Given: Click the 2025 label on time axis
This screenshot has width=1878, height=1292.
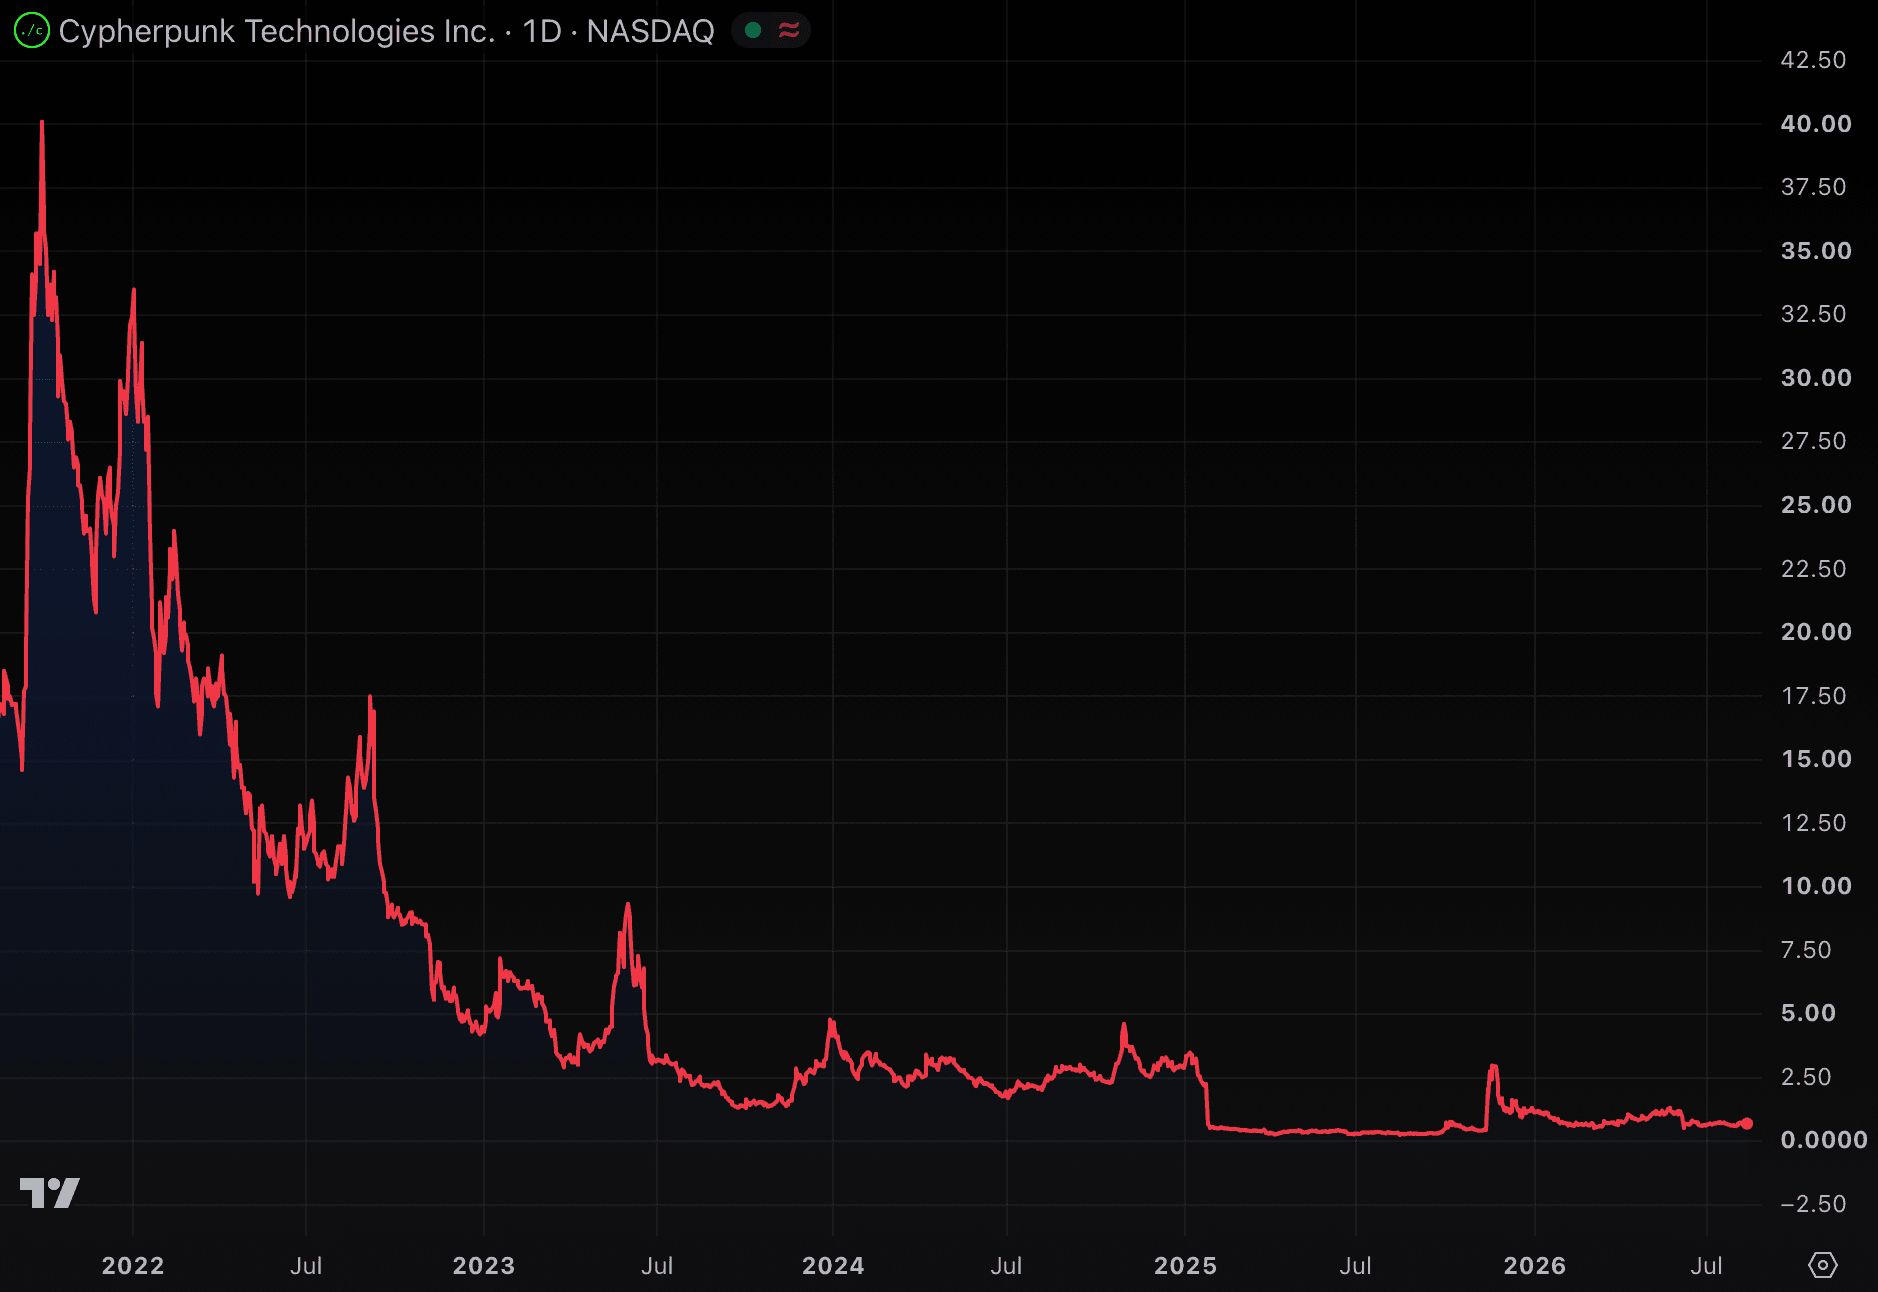Looking at the screenshot, I should pos(1186,1266).
